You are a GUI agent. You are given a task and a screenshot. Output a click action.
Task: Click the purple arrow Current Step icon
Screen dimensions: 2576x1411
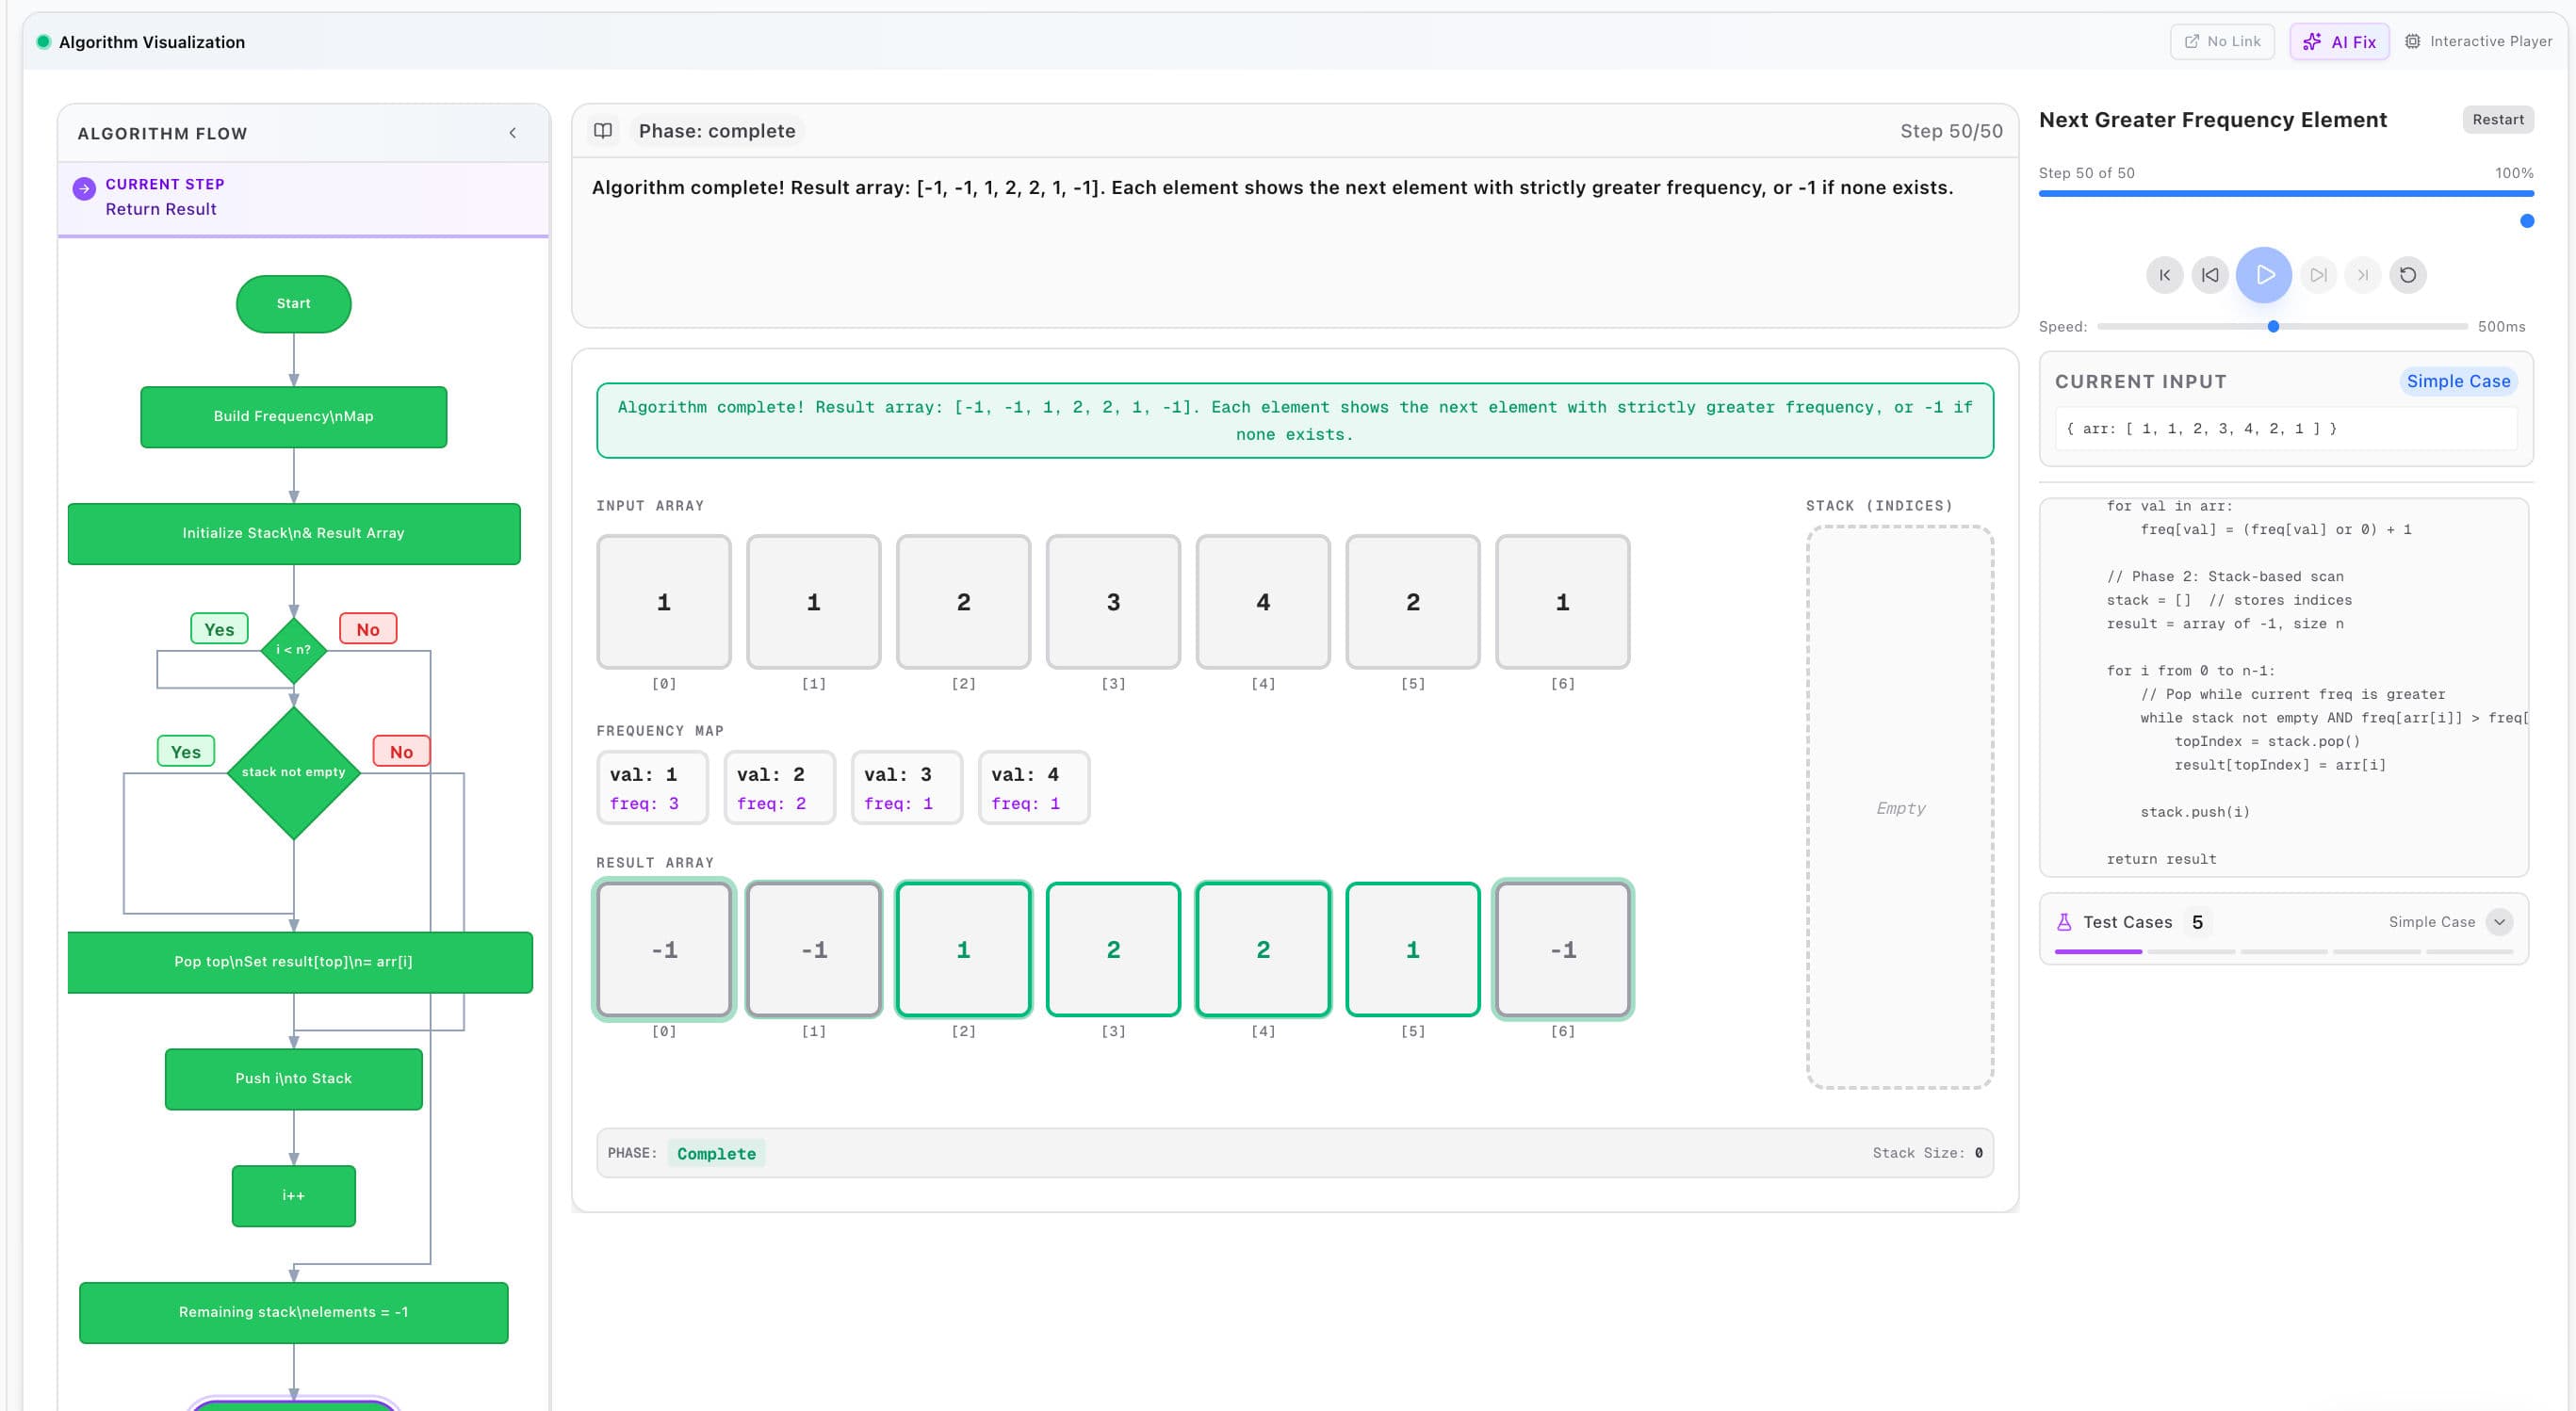point(84,188)
